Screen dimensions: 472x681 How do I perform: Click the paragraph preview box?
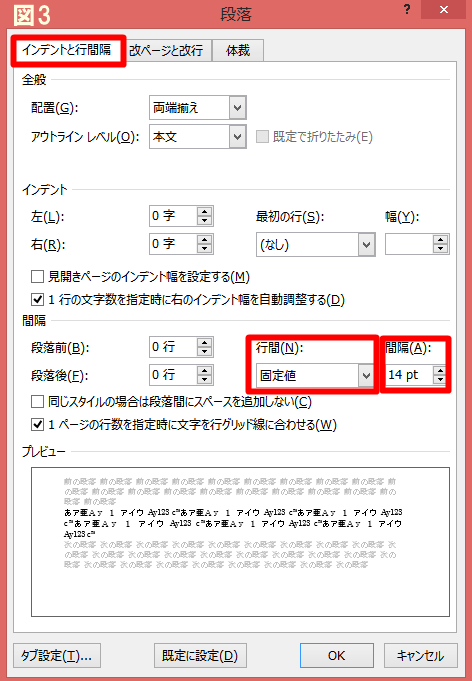point(240,542)
